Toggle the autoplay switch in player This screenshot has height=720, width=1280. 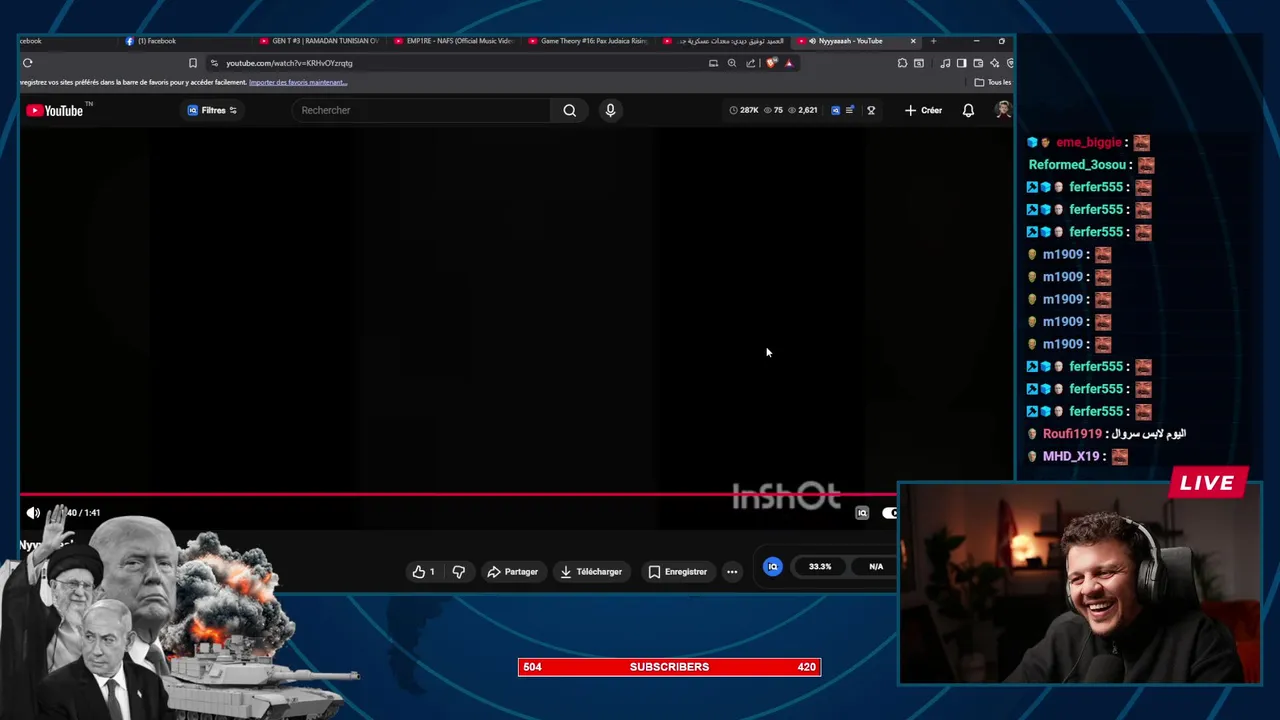pos(889,513)
